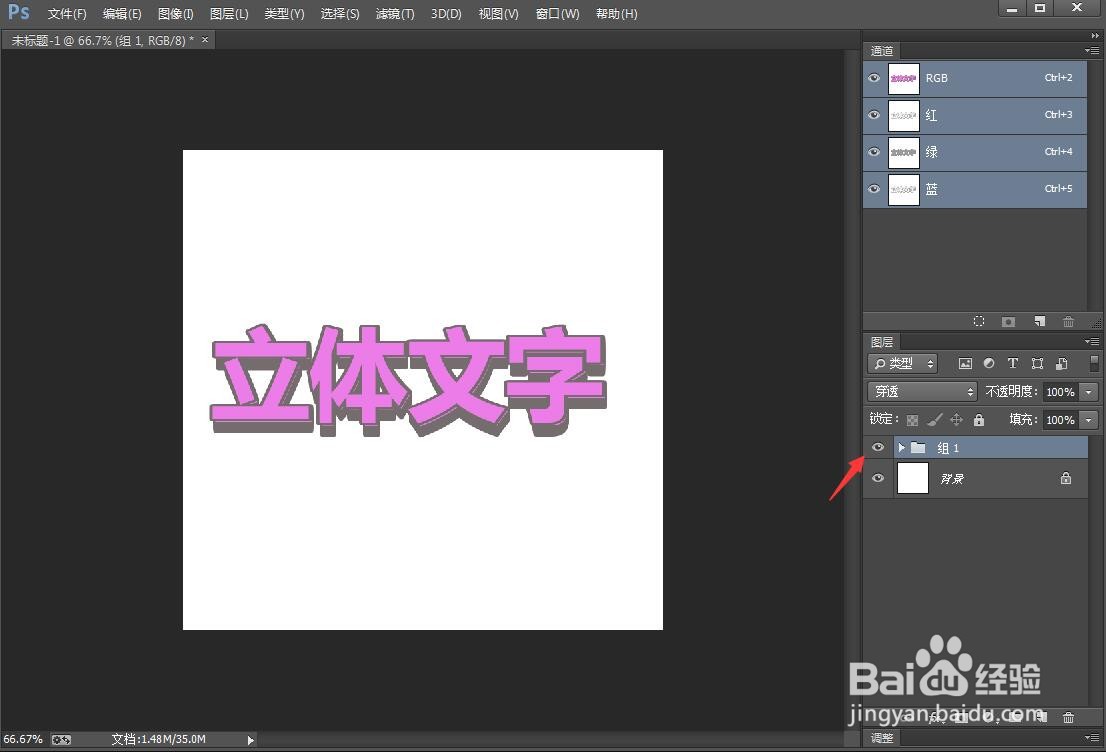Open the 调整 panel menu icon
Viewport: 1106px width, 752px height.
click(1091, 738)
